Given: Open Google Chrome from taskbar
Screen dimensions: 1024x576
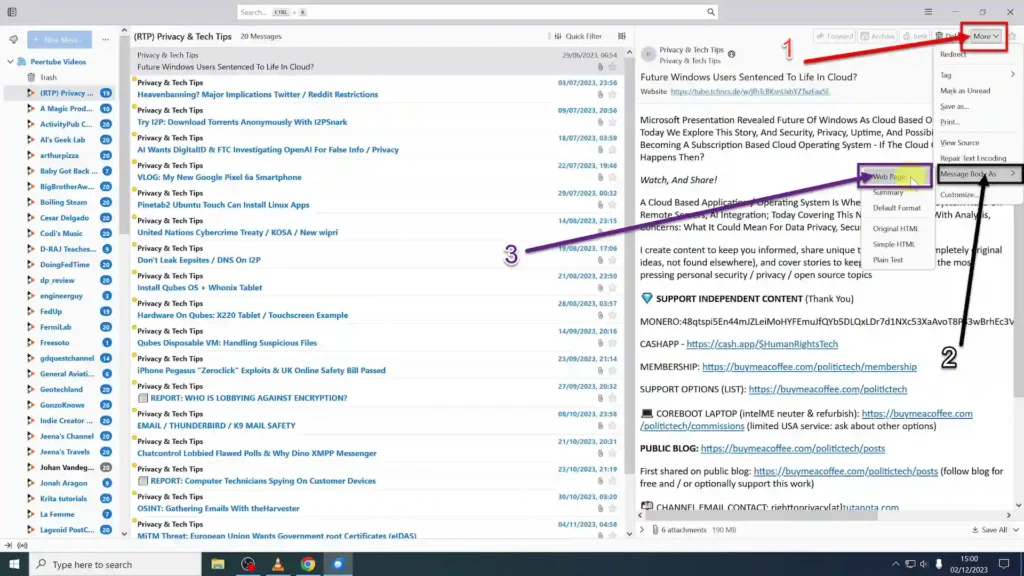Looking at the screenshot, I should [x=308, y=564].
